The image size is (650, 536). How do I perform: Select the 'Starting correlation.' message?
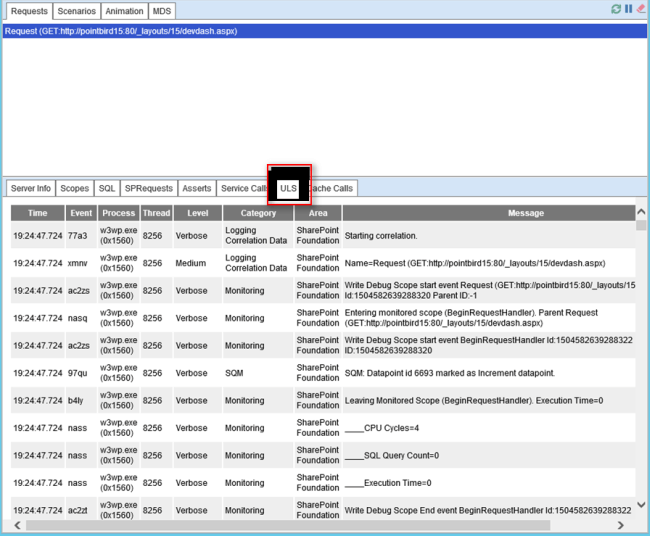click(381, 236)
